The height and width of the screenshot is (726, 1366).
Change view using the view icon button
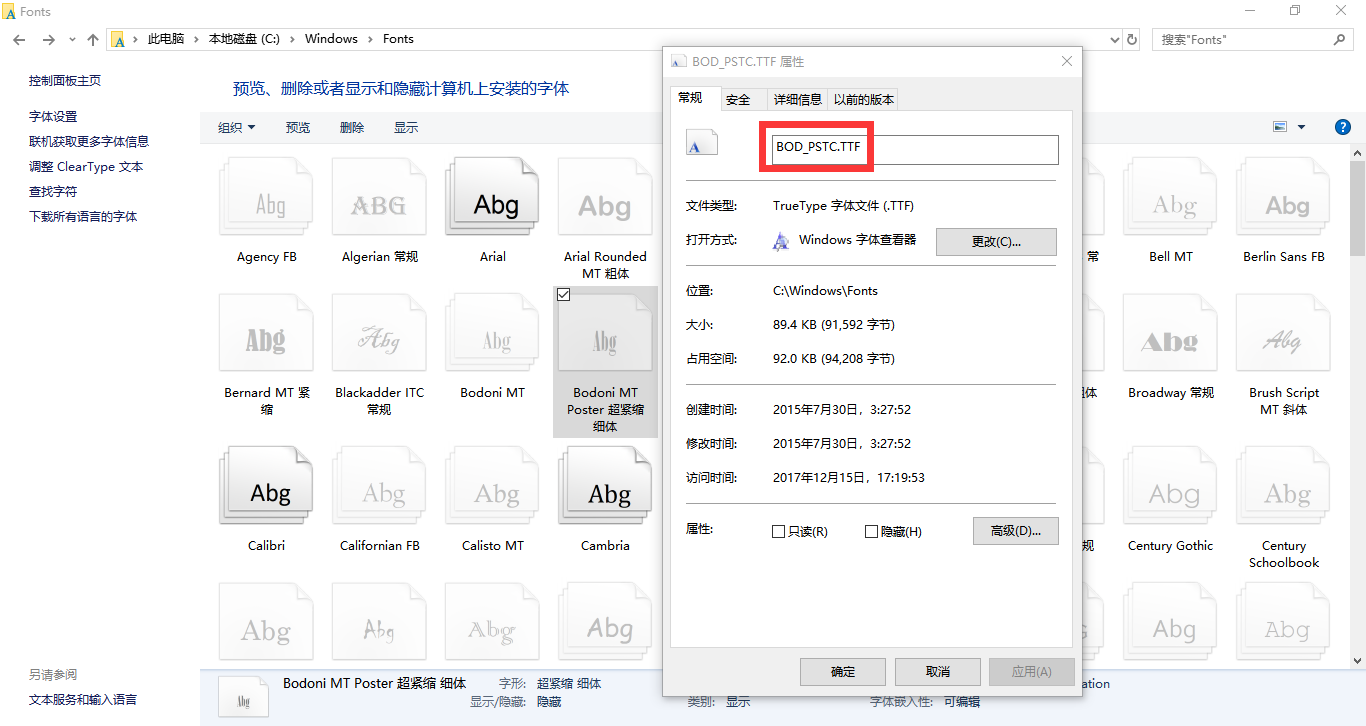pos(1280,127)
